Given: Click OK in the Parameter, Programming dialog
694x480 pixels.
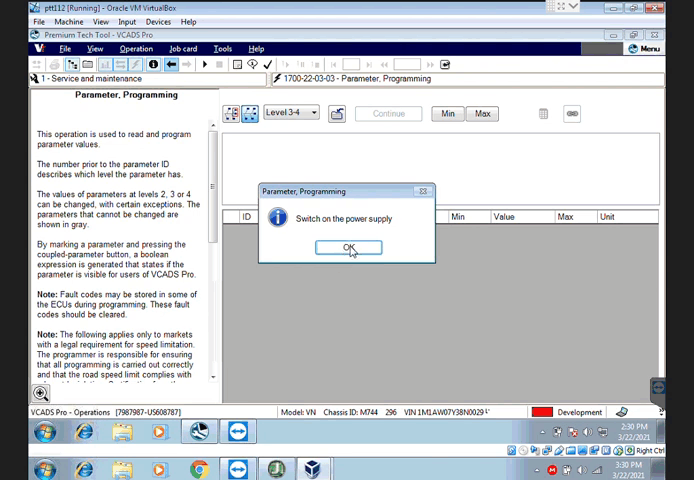Looking at the screenshot, I should click(348, 248).
